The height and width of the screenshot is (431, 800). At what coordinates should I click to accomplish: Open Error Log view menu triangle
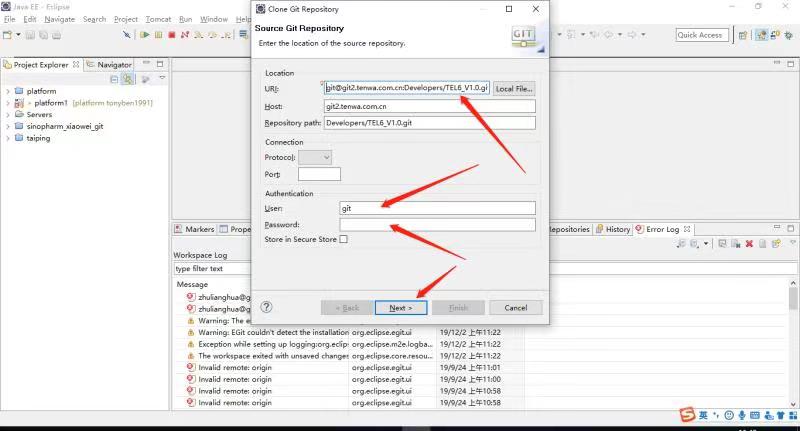point(792,242)
